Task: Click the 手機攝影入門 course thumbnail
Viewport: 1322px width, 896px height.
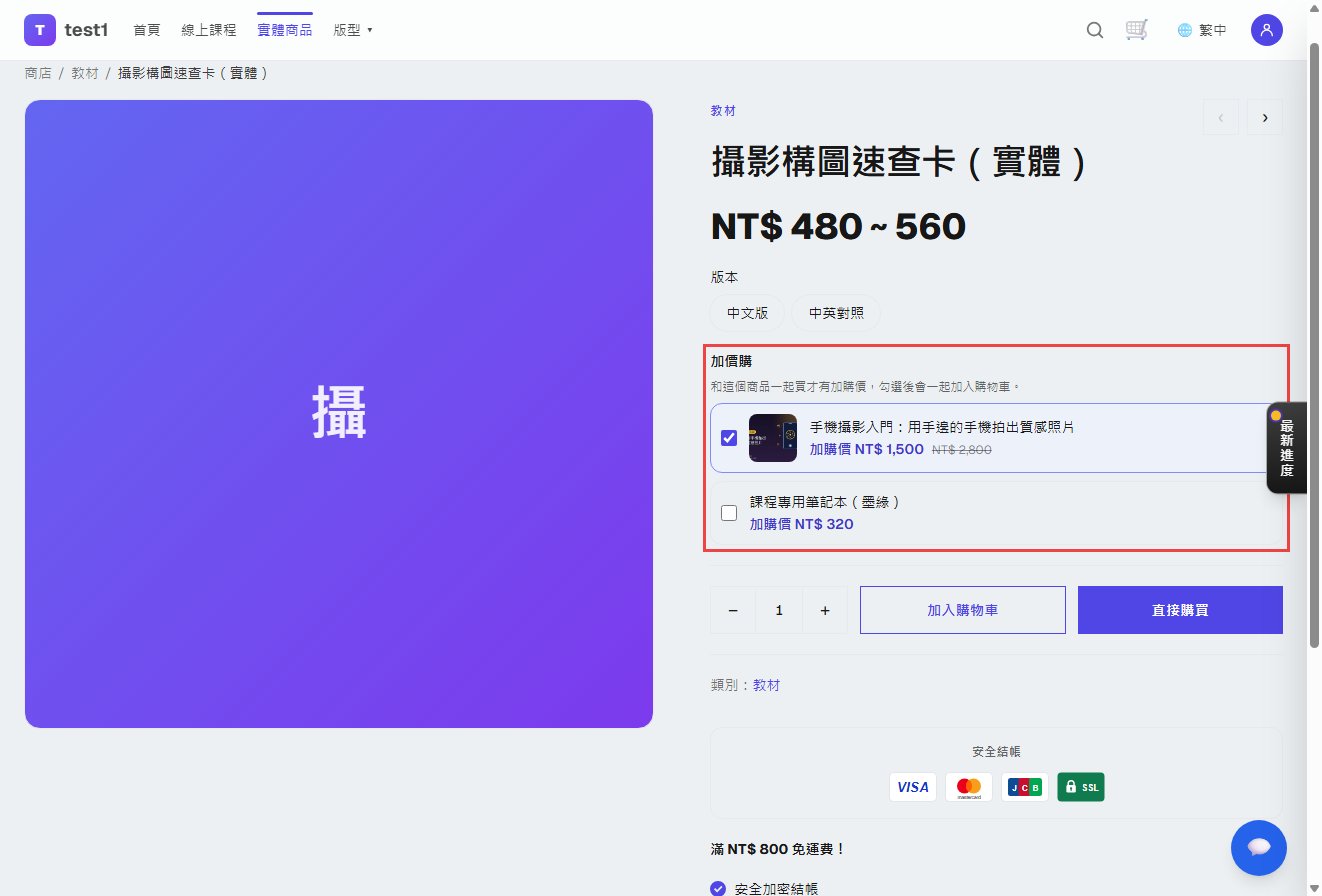Action: 773,438
